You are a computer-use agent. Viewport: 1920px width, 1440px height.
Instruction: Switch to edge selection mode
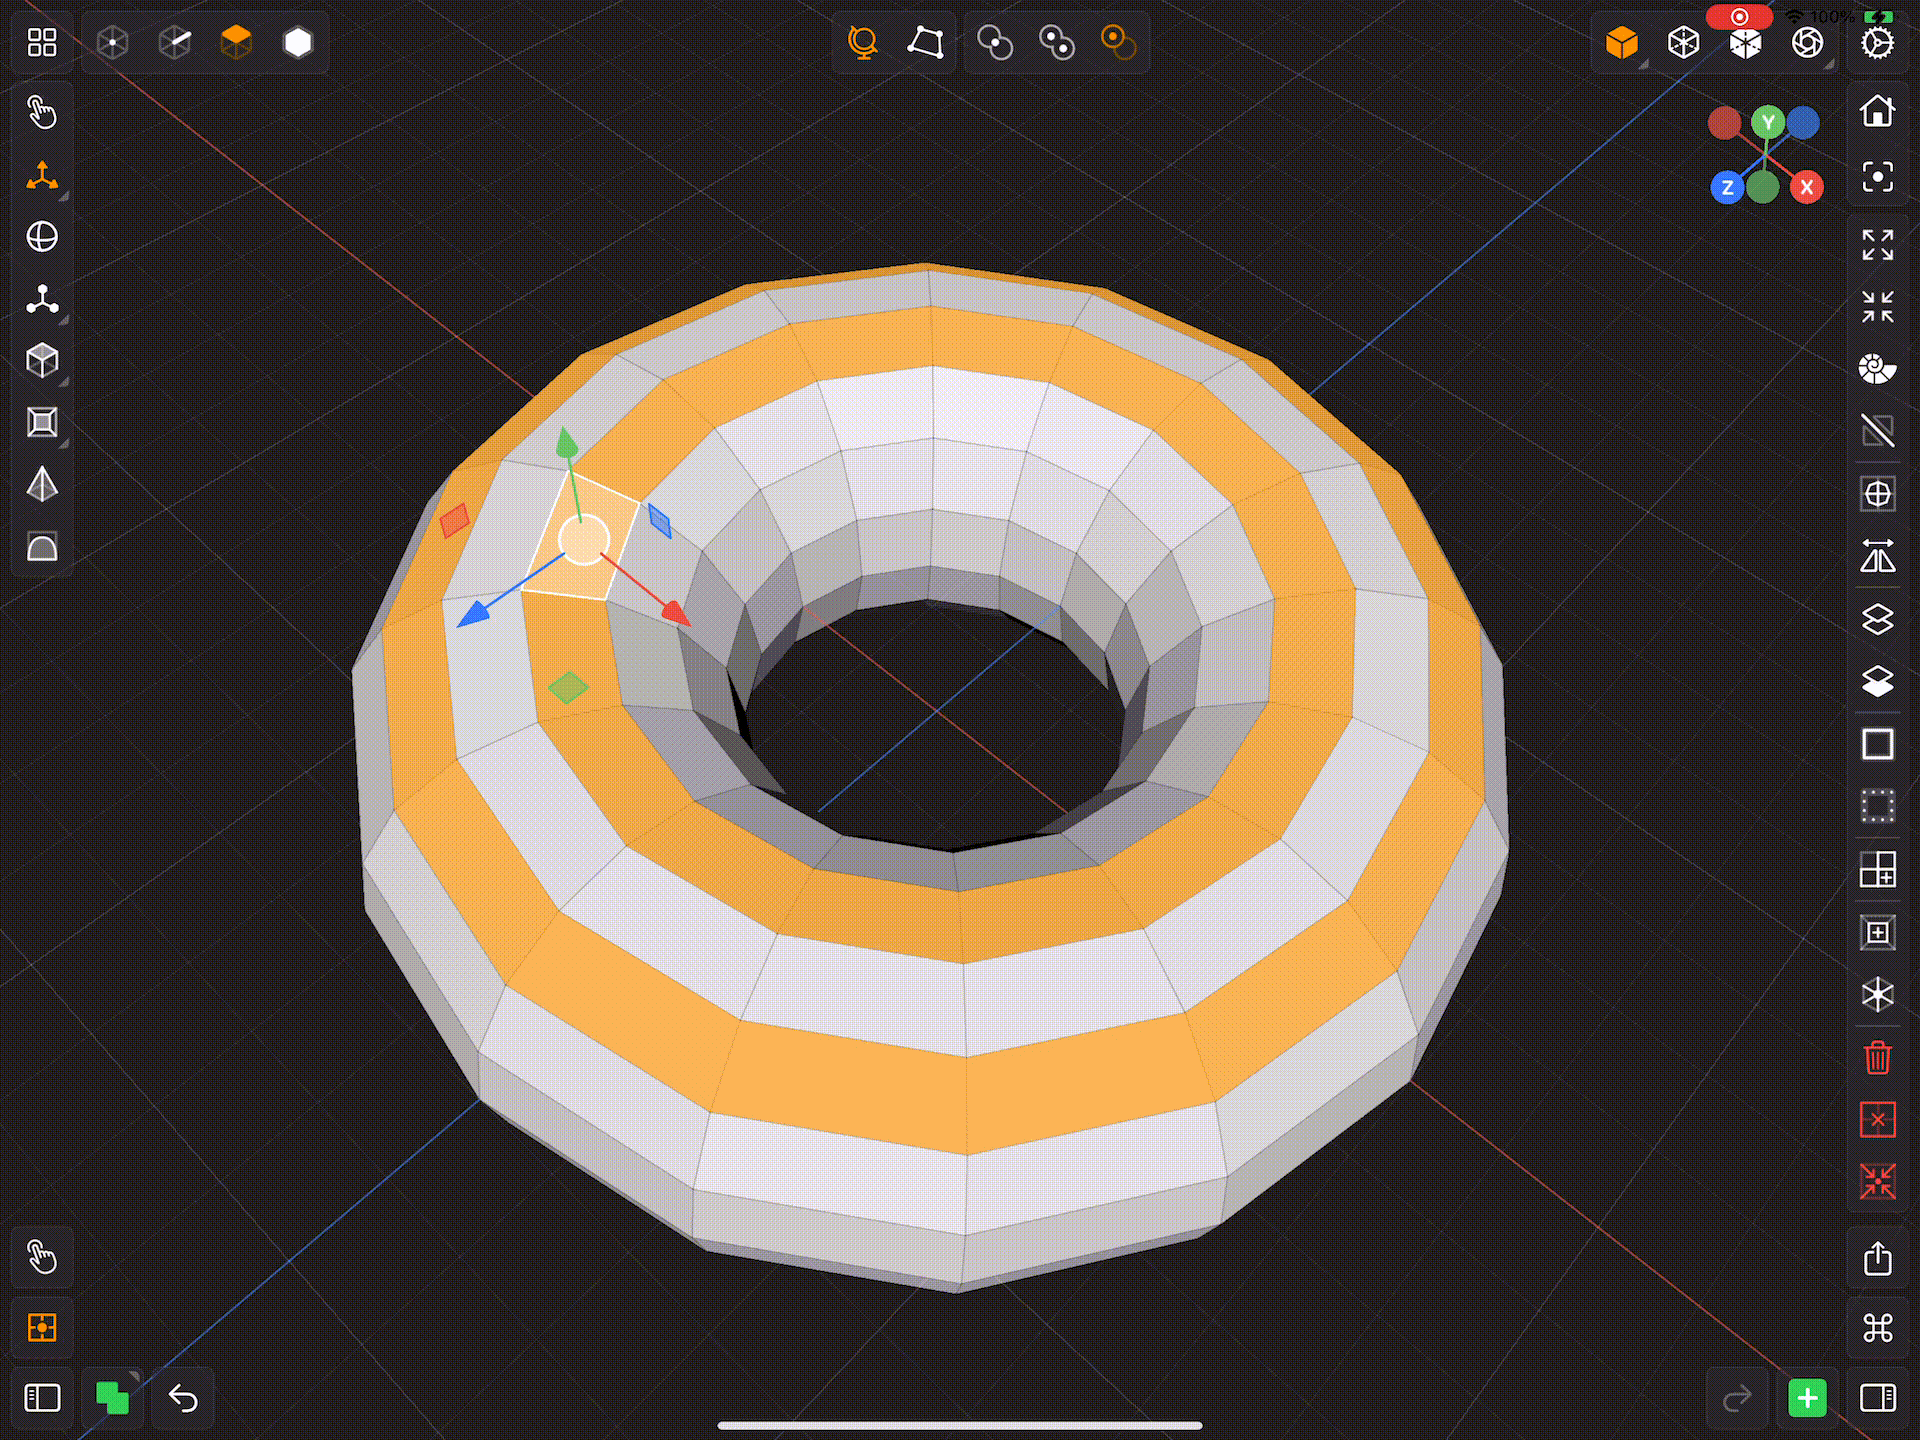175,42
